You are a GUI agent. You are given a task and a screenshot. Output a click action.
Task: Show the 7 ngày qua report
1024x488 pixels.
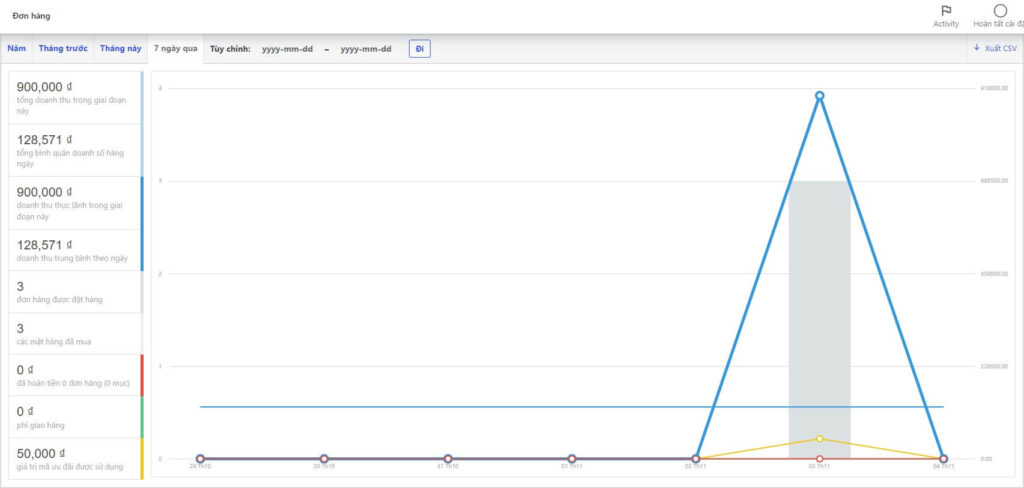(x=175, y=48)
